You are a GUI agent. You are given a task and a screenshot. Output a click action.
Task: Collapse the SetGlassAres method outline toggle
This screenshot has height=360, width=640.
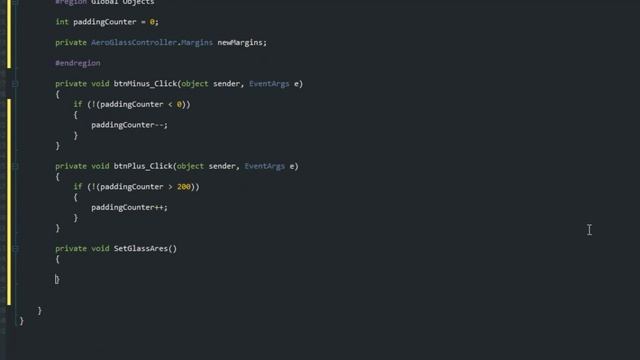coord(15,249)
